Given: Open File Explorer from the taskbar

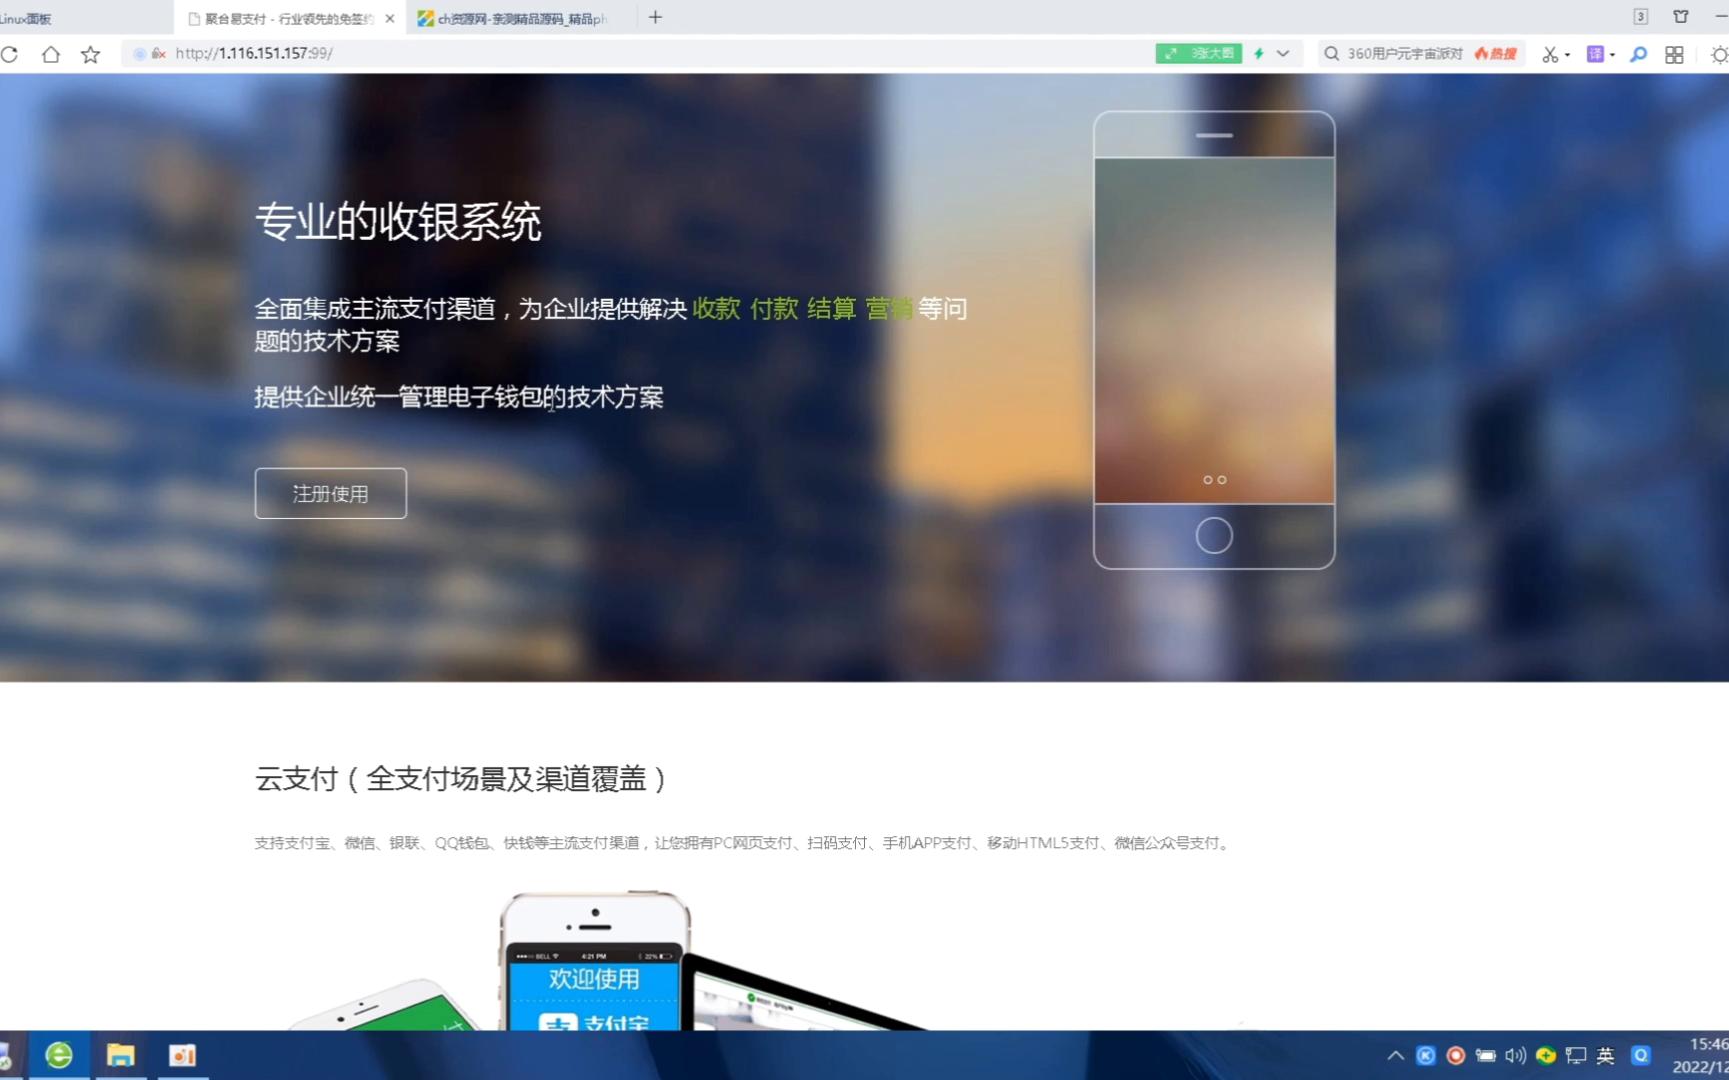Looking at the screenshot, I should [x=120, y=1055].
